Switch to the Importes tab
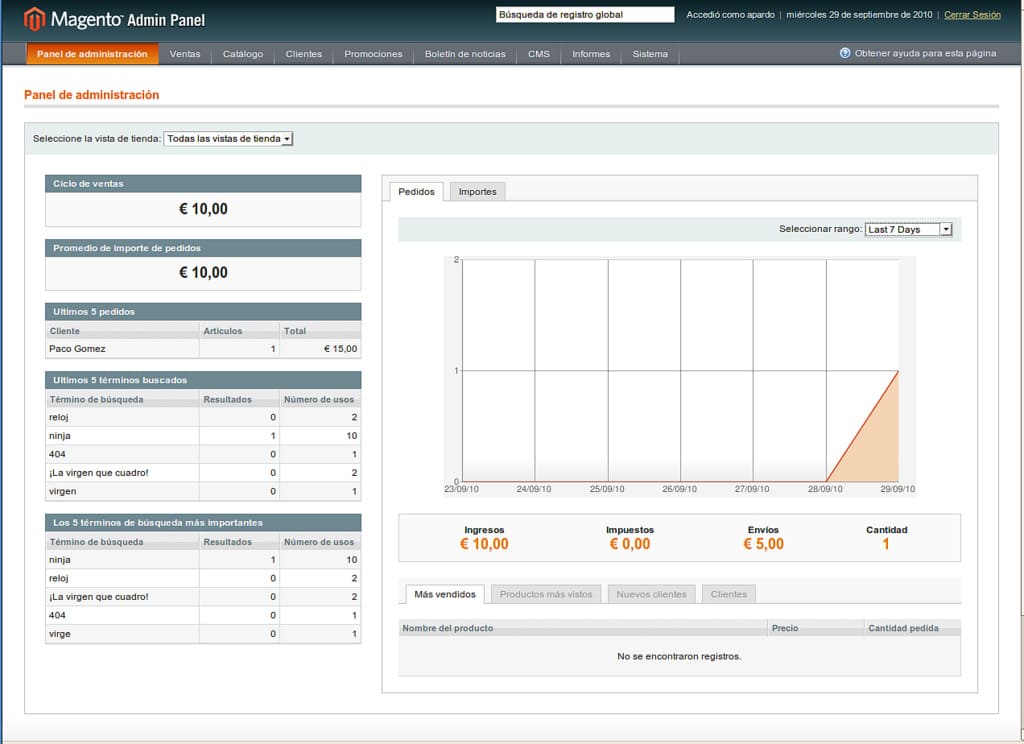The height and width of the screenshot is (744, 1024). click(477, 190)
